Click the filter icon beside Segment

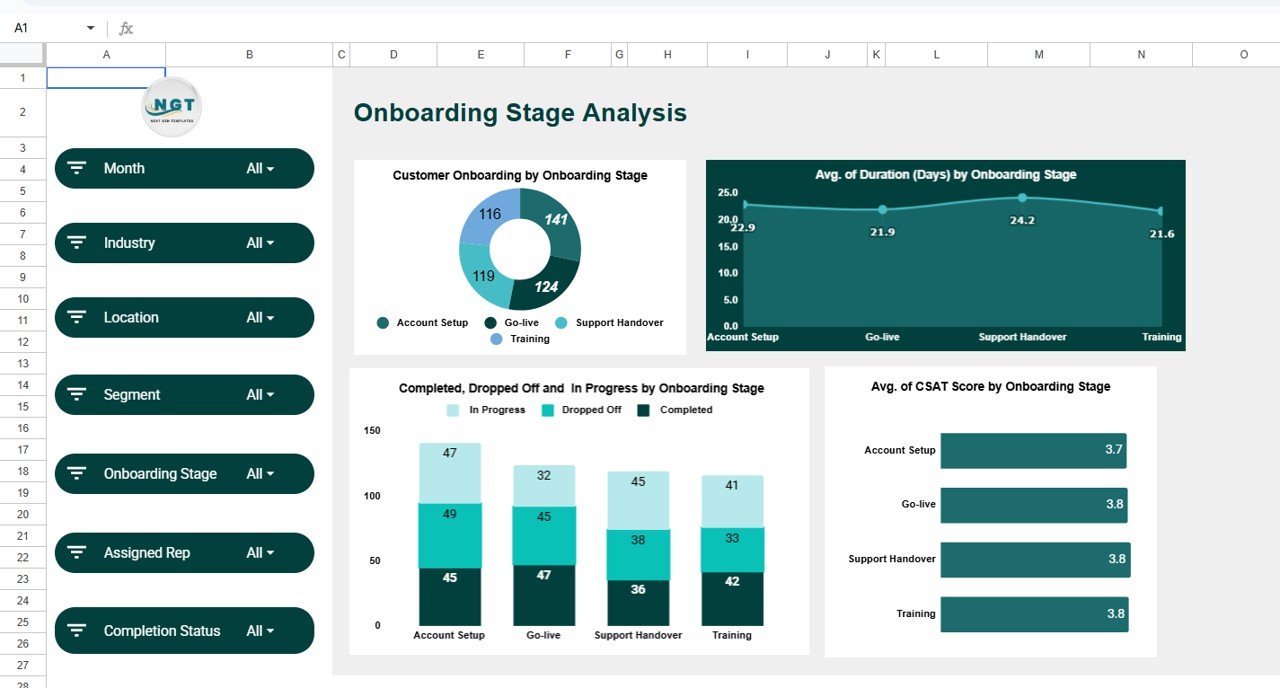coord(76,394)
